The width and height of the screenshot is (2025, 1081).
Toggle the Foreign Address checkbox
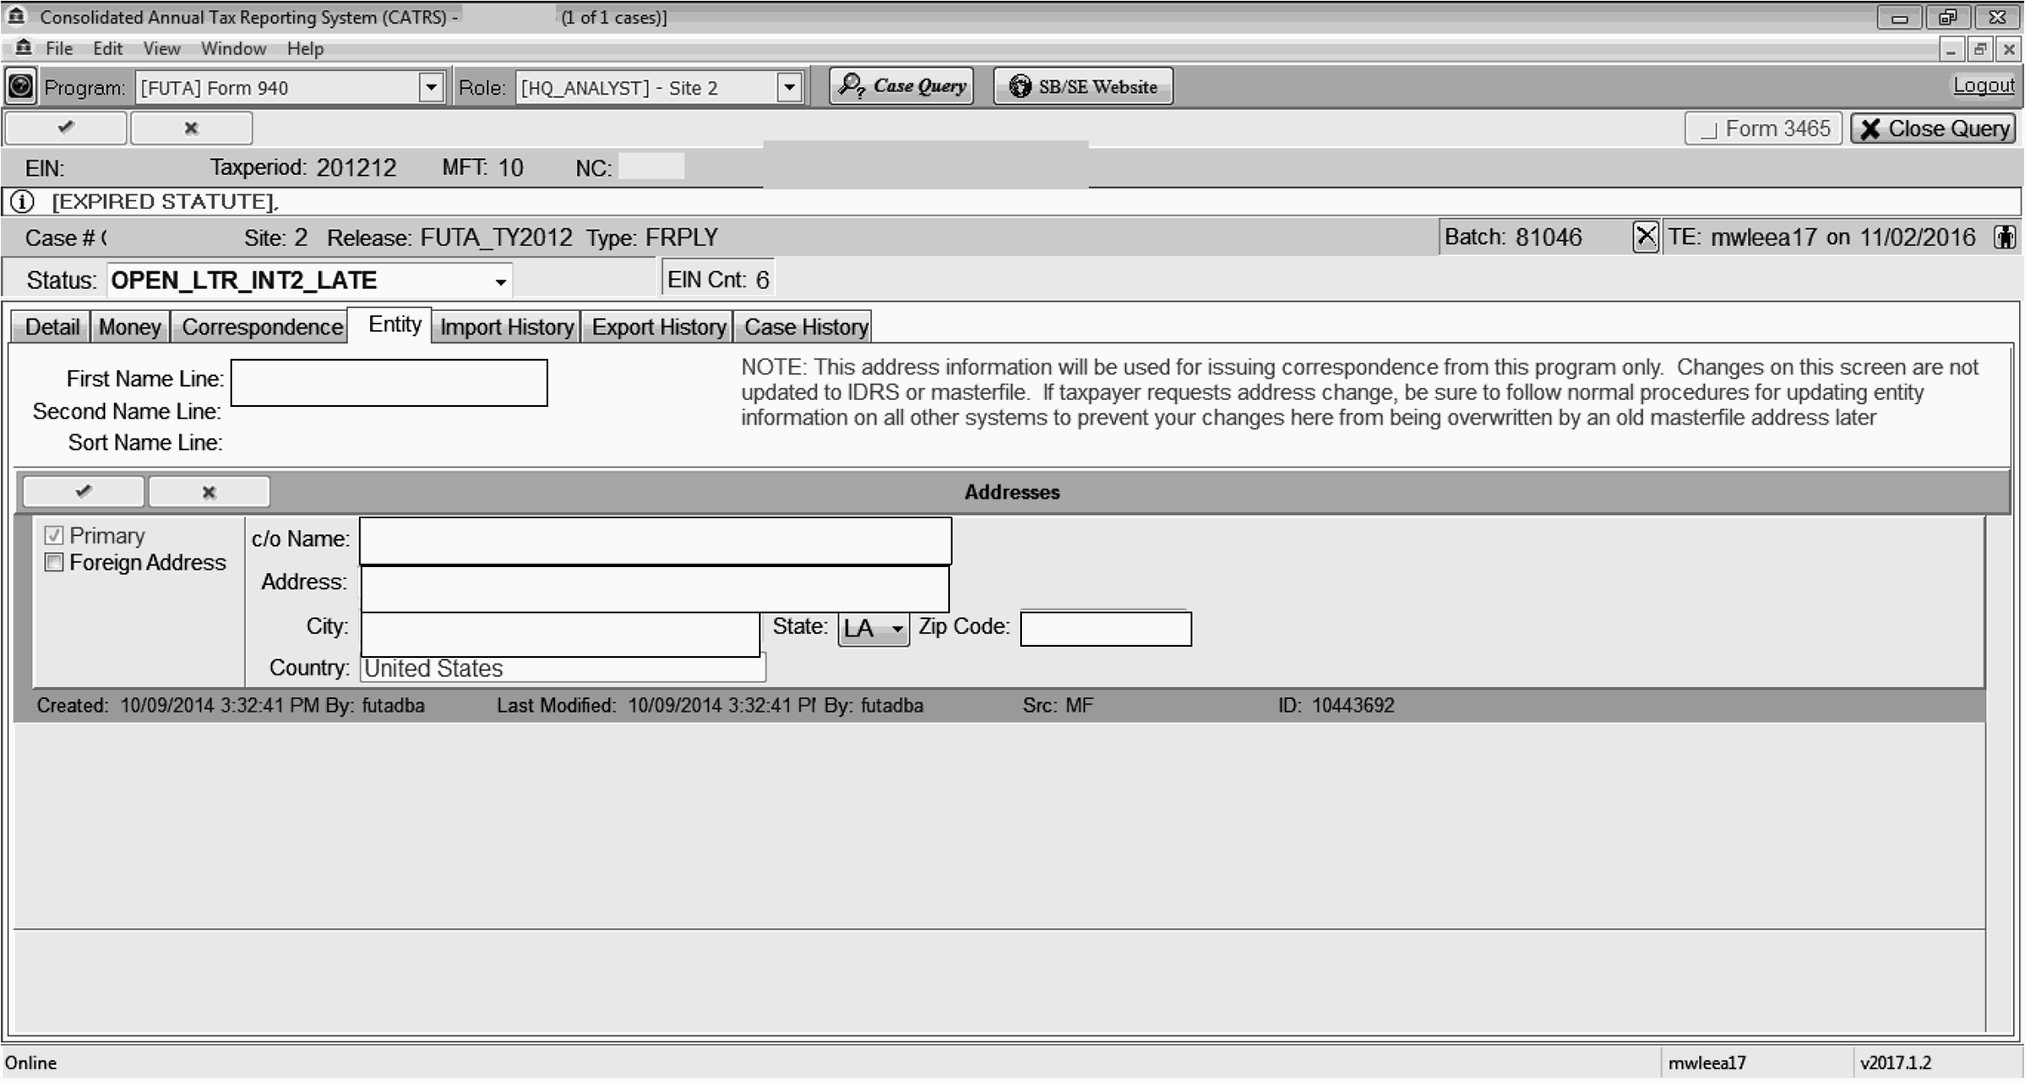click(x=54, y=563)
